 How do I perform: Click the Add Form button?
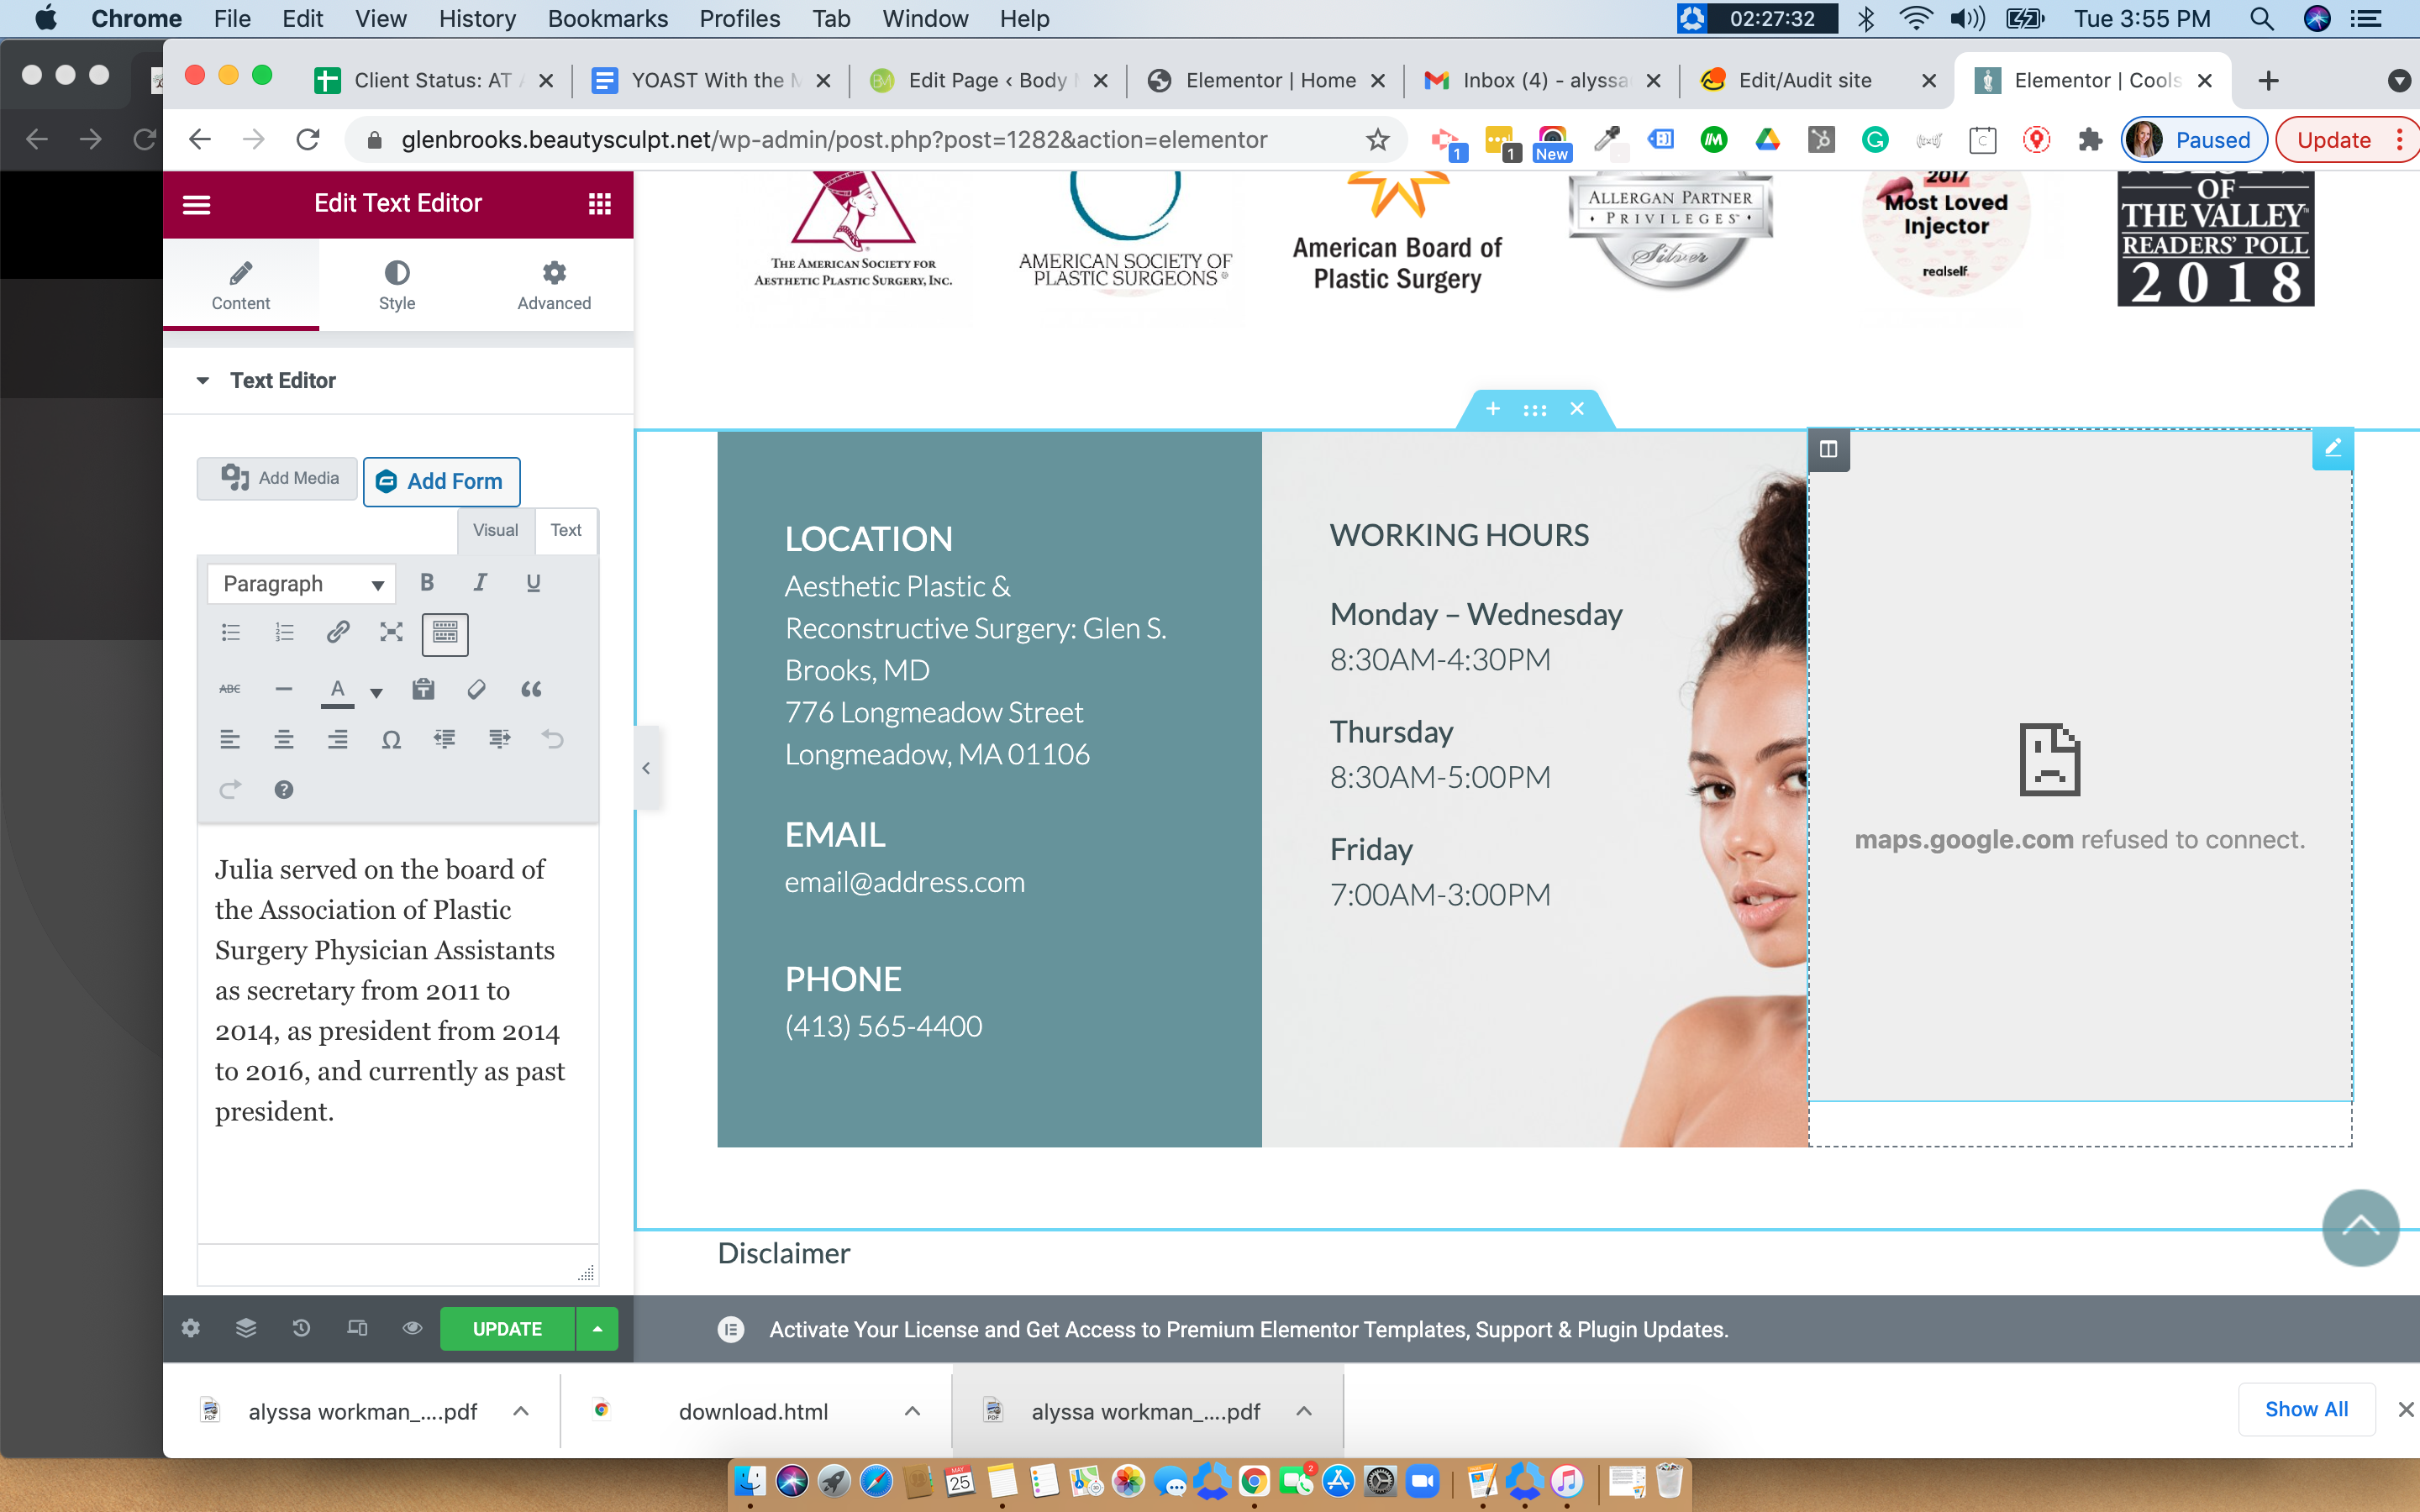441,481
